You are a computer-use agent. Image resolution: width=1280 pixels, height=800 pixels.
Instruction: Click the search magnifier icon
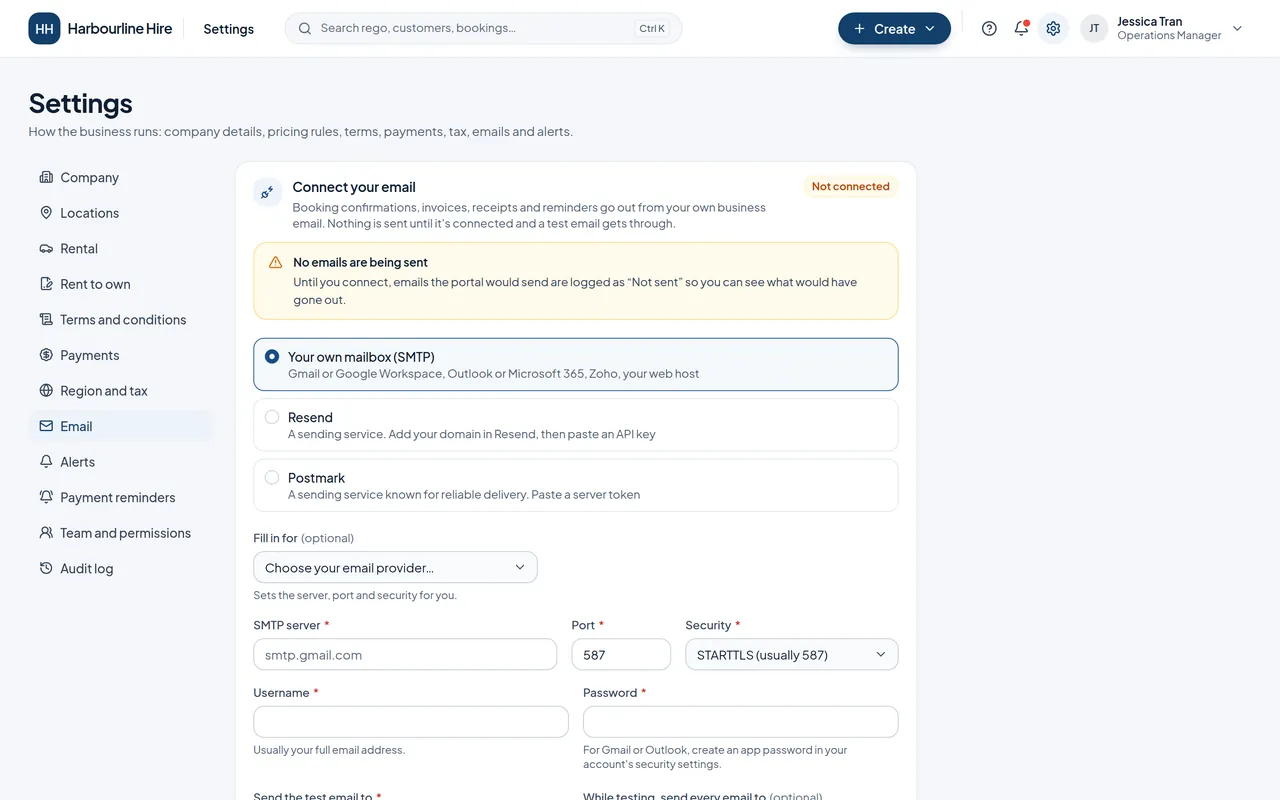pyautogui.click(x=305, y=29)
